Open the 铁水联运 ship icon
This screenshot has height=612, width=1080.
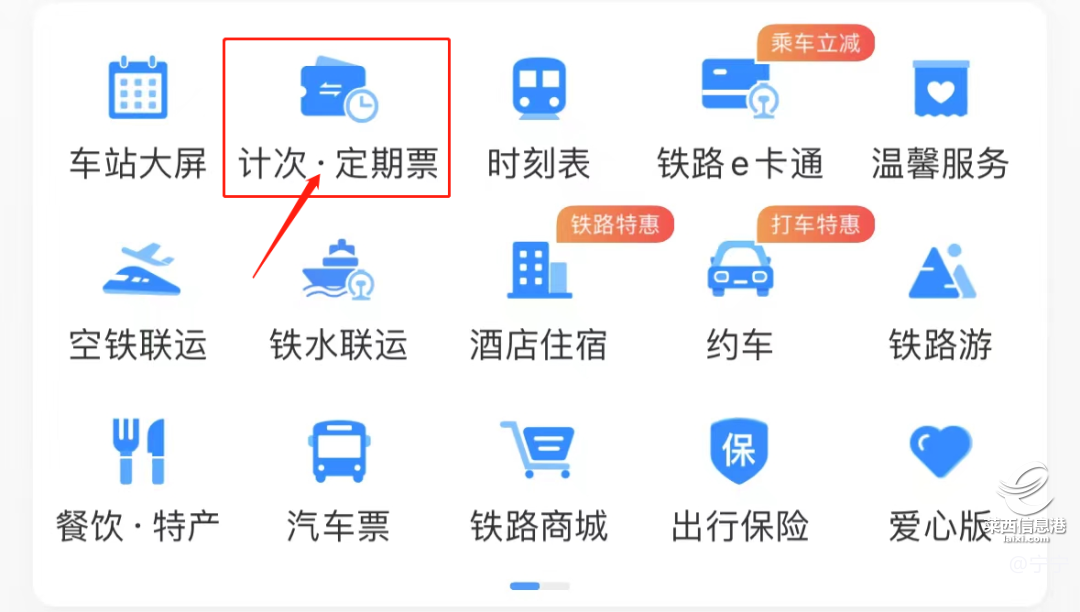pos(338,270)
